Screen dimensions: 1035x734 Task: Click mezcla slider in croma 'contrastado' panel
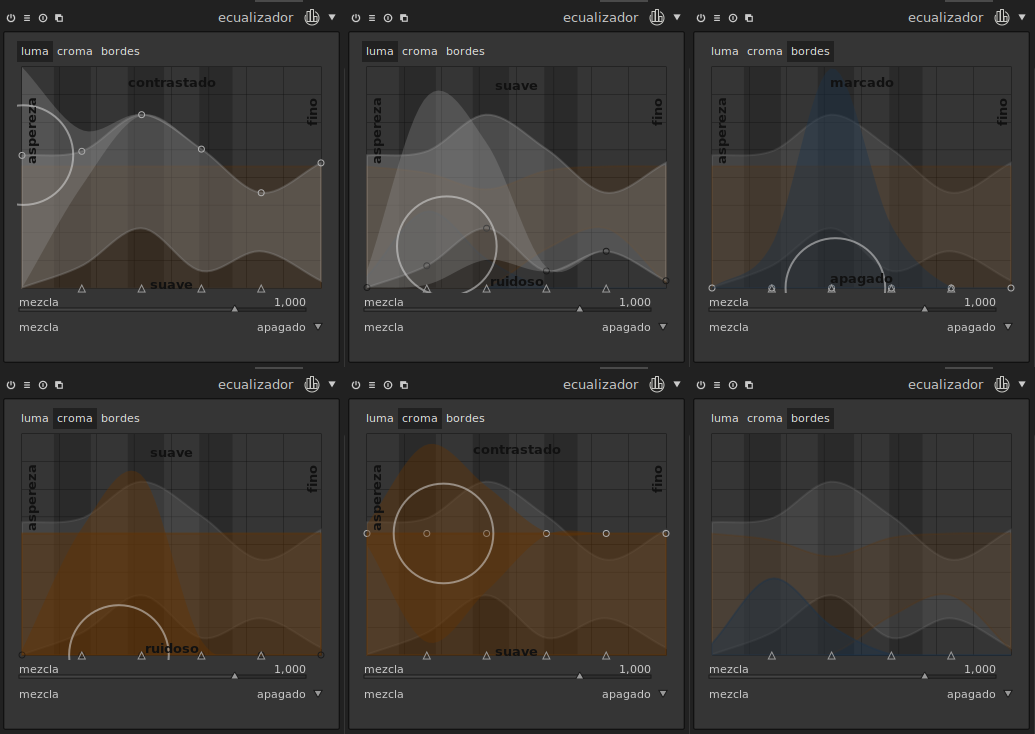point(507,671)
